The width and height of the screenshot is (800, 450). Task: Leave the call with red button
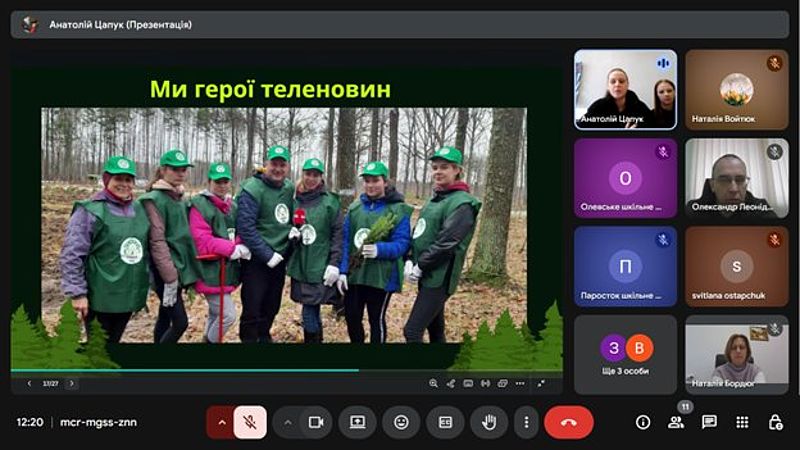[569, 422]
